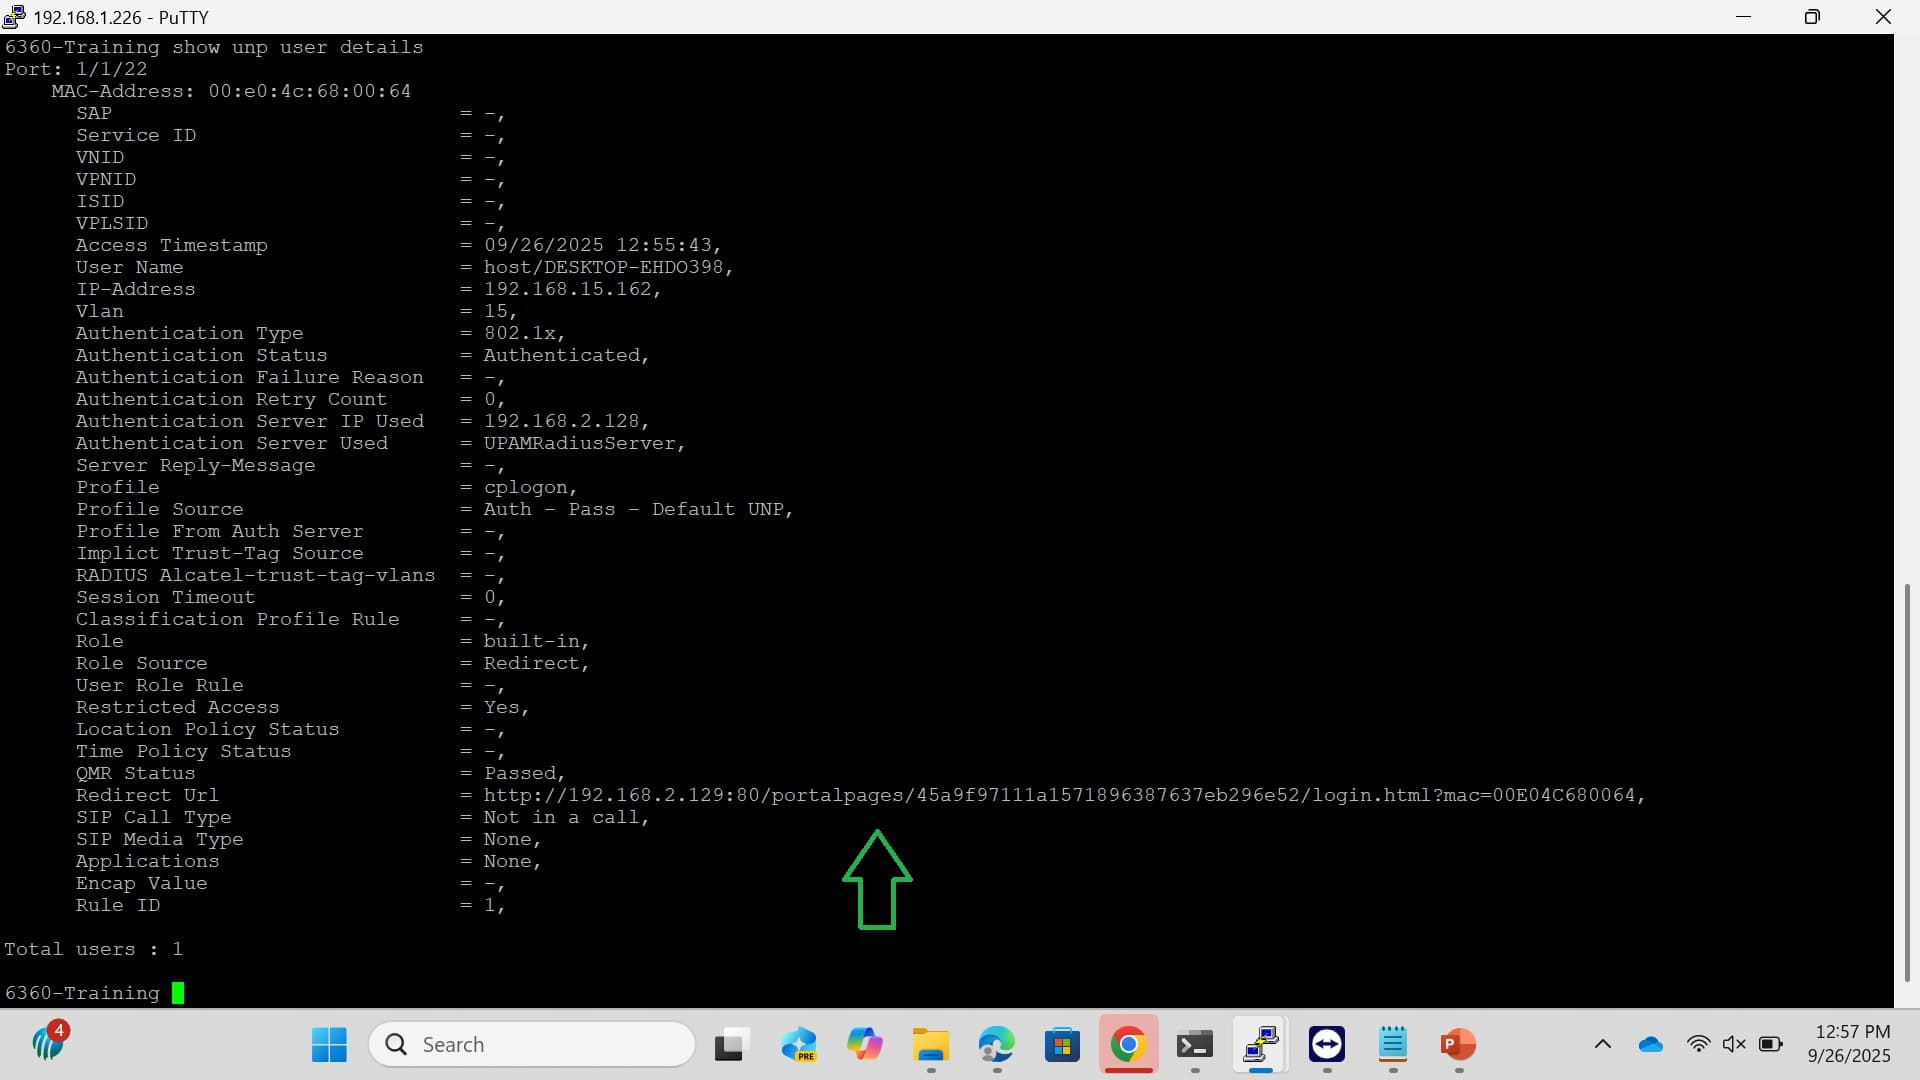Open the Terminal app in the taskbar
The width and height of the screenshot is (1920, 1080).
1194,1045
